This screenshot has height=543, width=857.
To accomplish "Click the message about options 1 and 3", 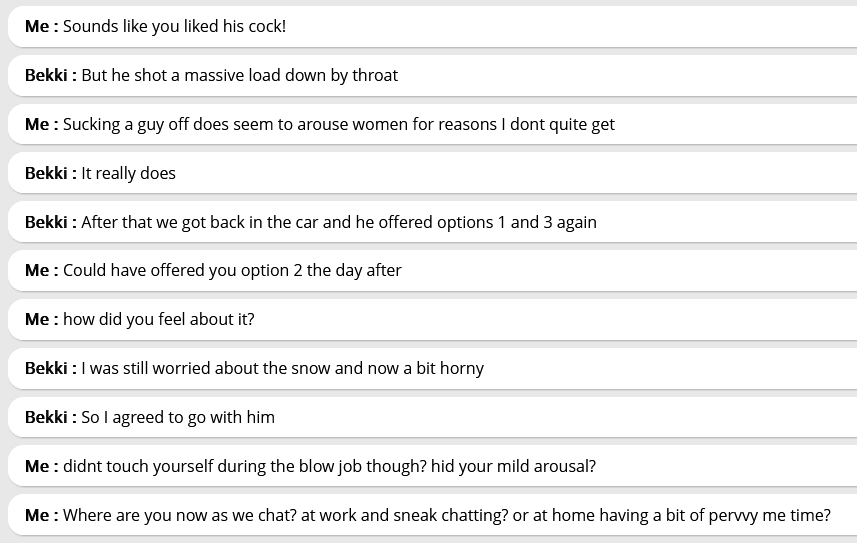I will tap(338, 222).
